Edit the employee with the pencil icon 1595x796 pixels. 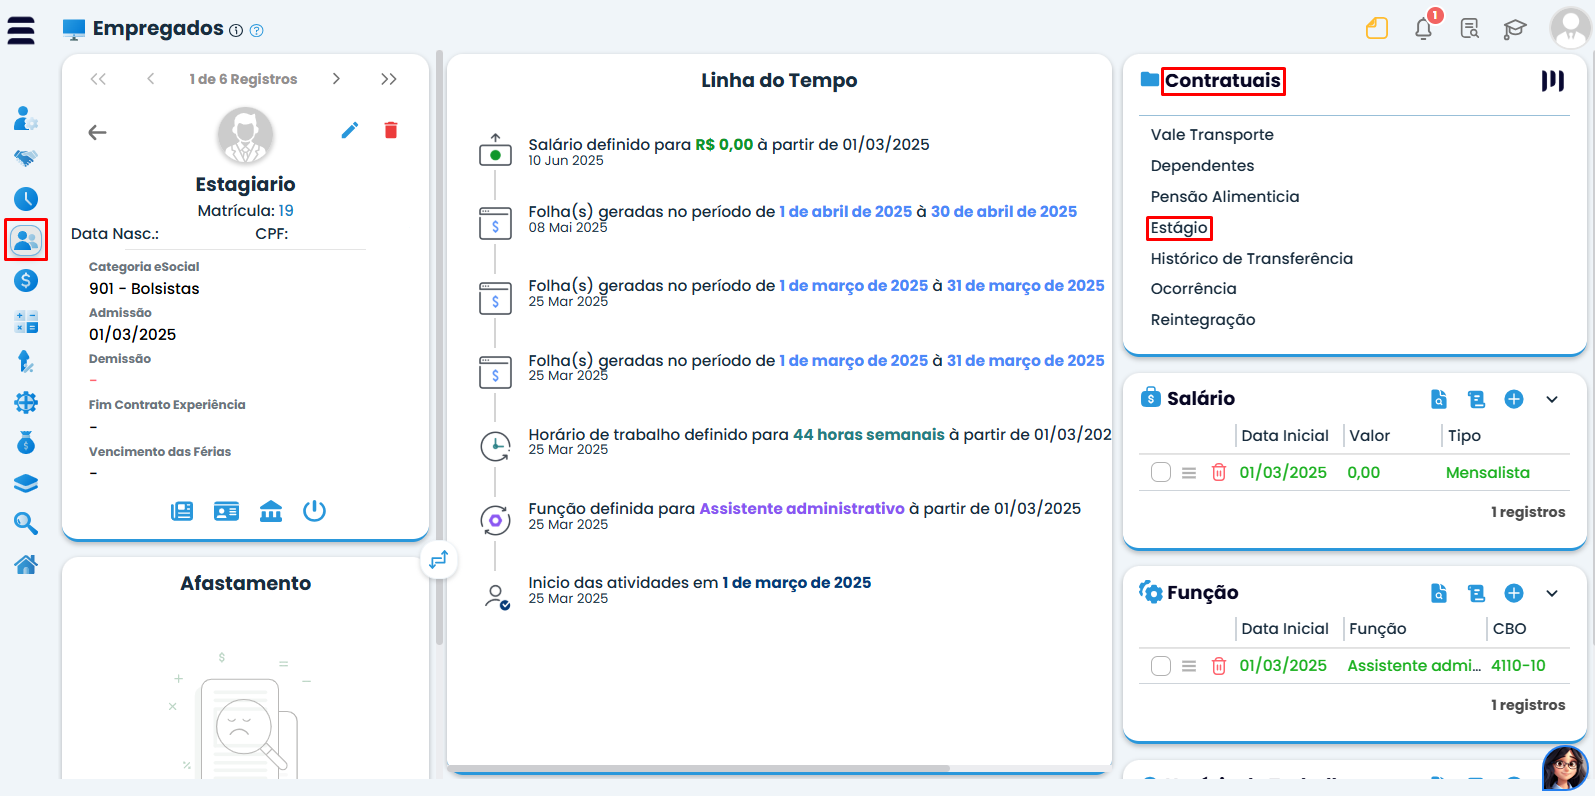pos(350,130)
